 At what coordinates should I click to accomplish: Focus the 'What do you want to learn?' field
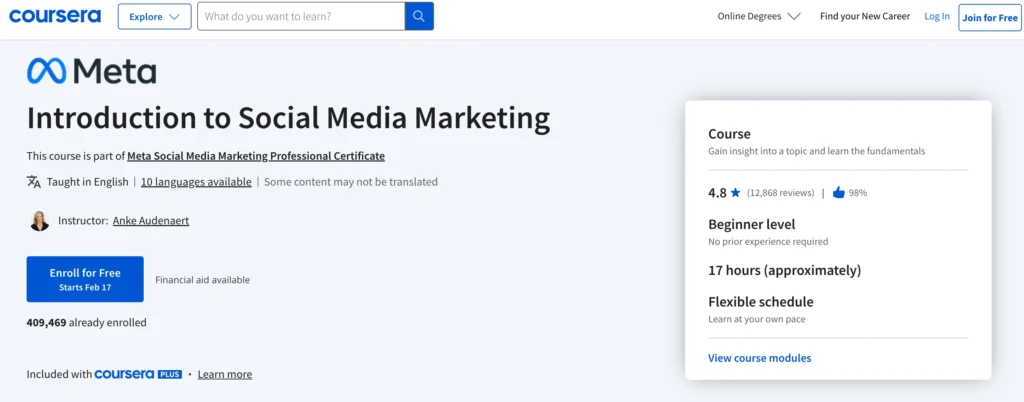301,16
